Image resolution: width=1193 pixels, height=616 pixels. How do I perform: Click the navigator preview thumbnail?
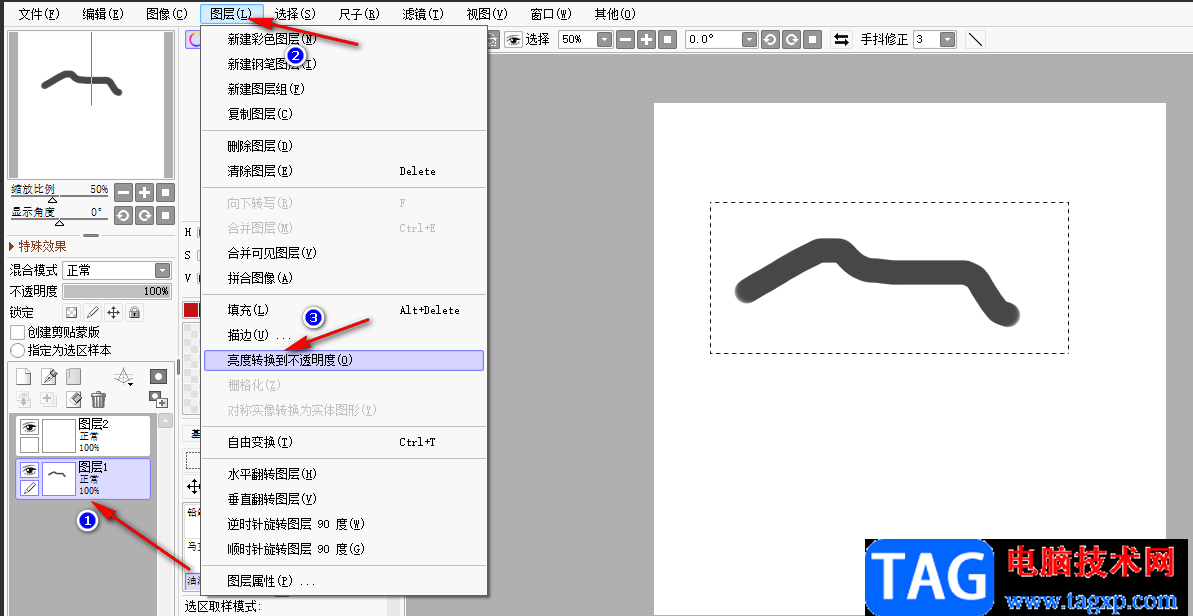[x=91, y=105]
